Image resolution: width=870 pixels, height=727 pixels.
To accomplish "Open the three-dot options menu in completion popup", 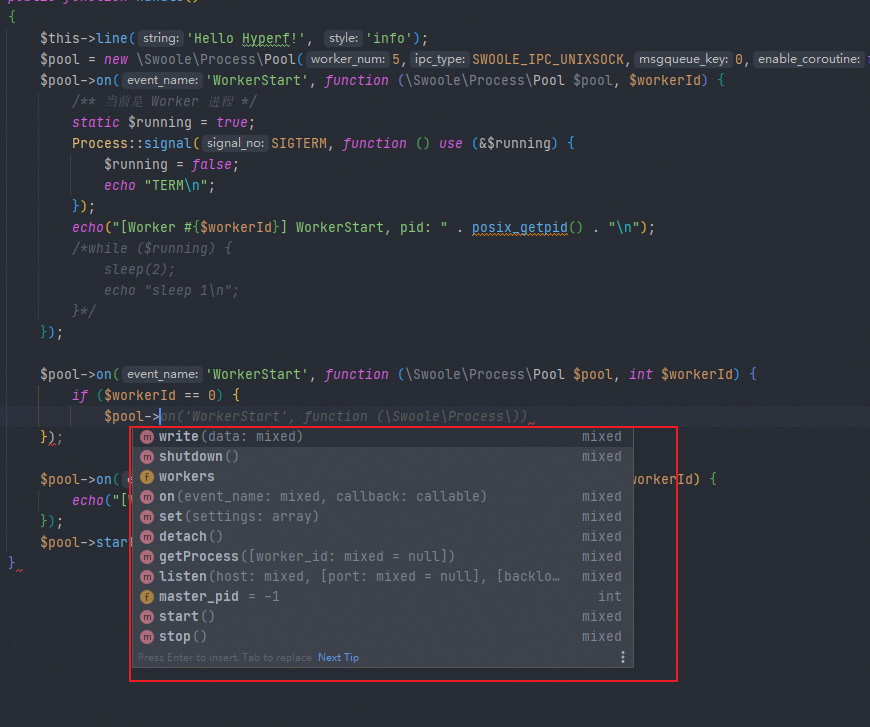I will tap(623, 657).
